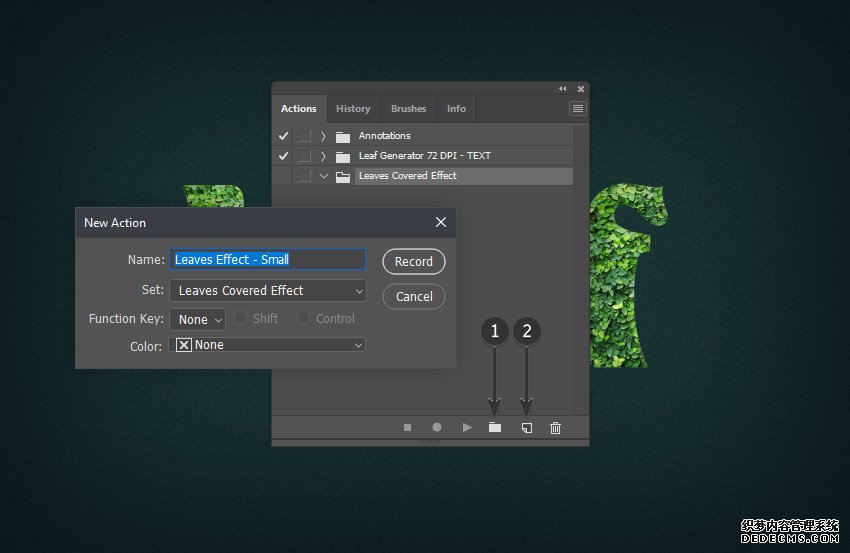This screenshot has height=553, width=850.
Task: Close the Actions panel group
Action: point(581,89)
